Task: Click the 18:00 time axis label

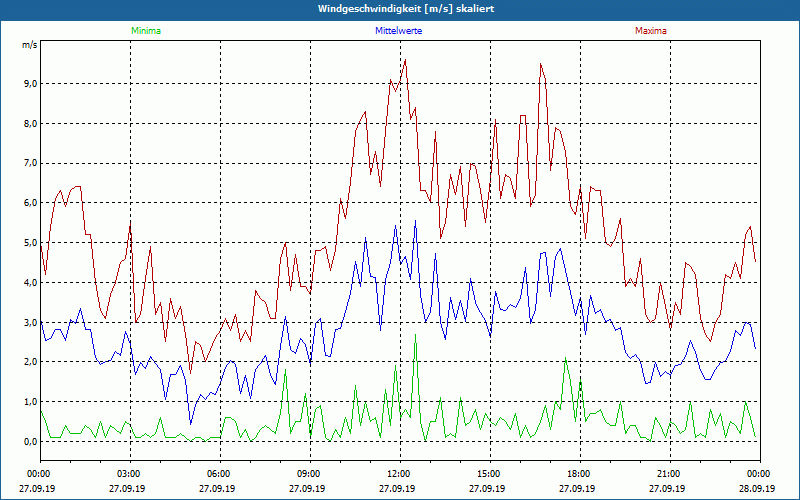Action: pyautogui.click(x=579, y=474)
